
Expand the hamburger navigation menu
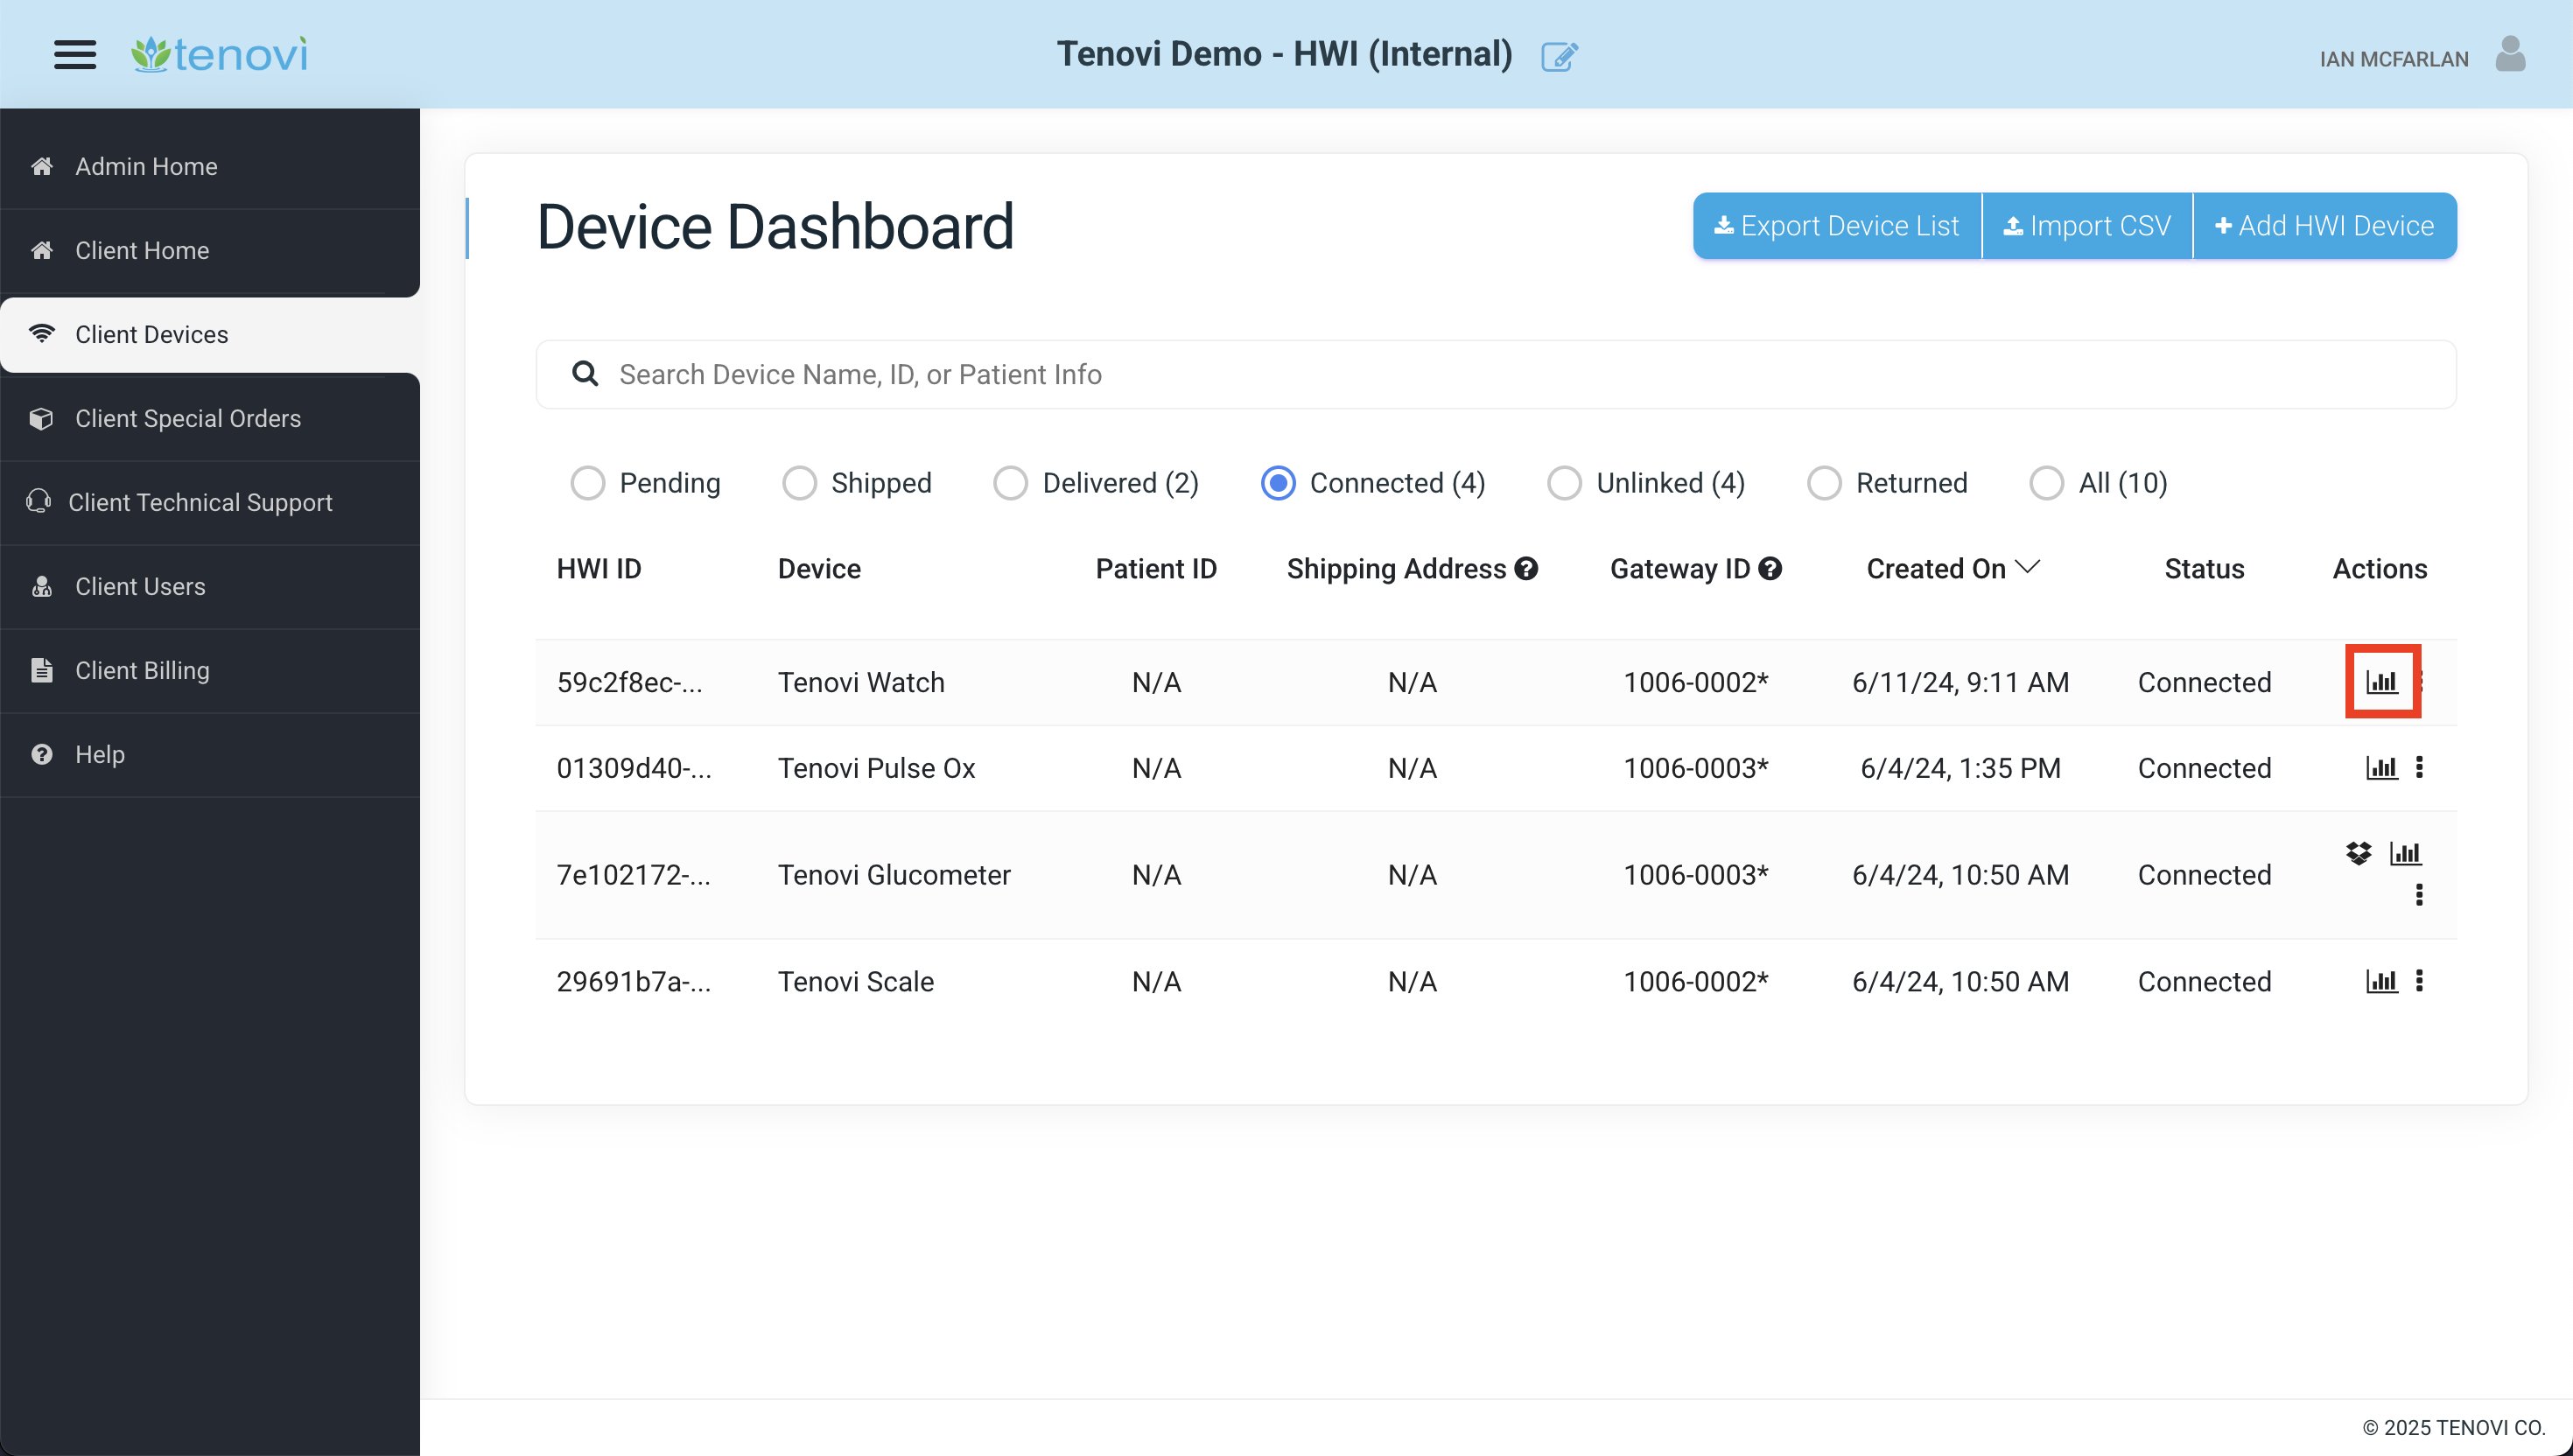click(74, 53)
